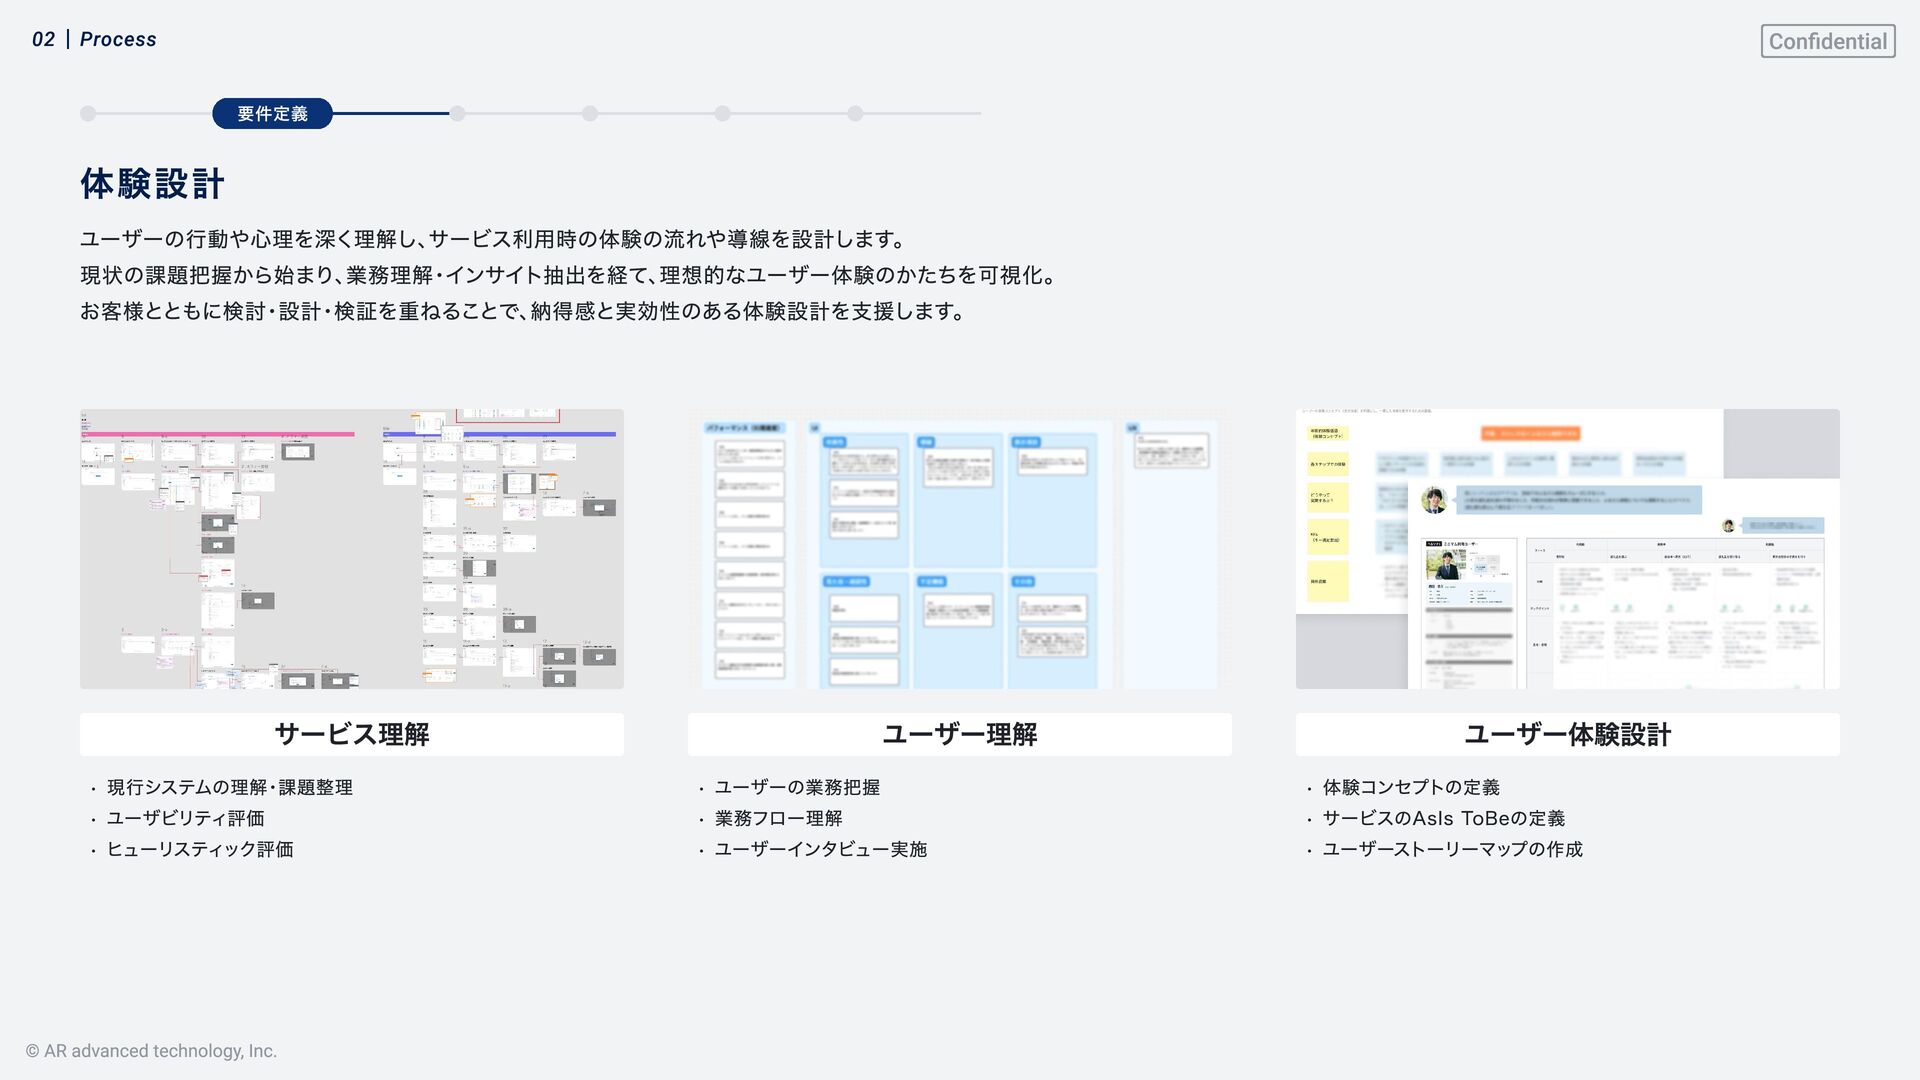Click the ユーザーストーリーマップの作成 bullet item
Screen dimensions: 1920x1080
pos(1452,849)
